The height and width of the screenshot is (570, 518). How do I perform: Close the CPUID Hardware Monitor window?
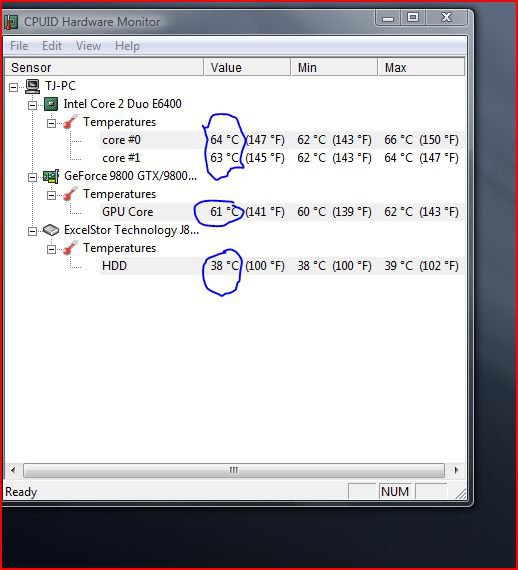point(446,18)
